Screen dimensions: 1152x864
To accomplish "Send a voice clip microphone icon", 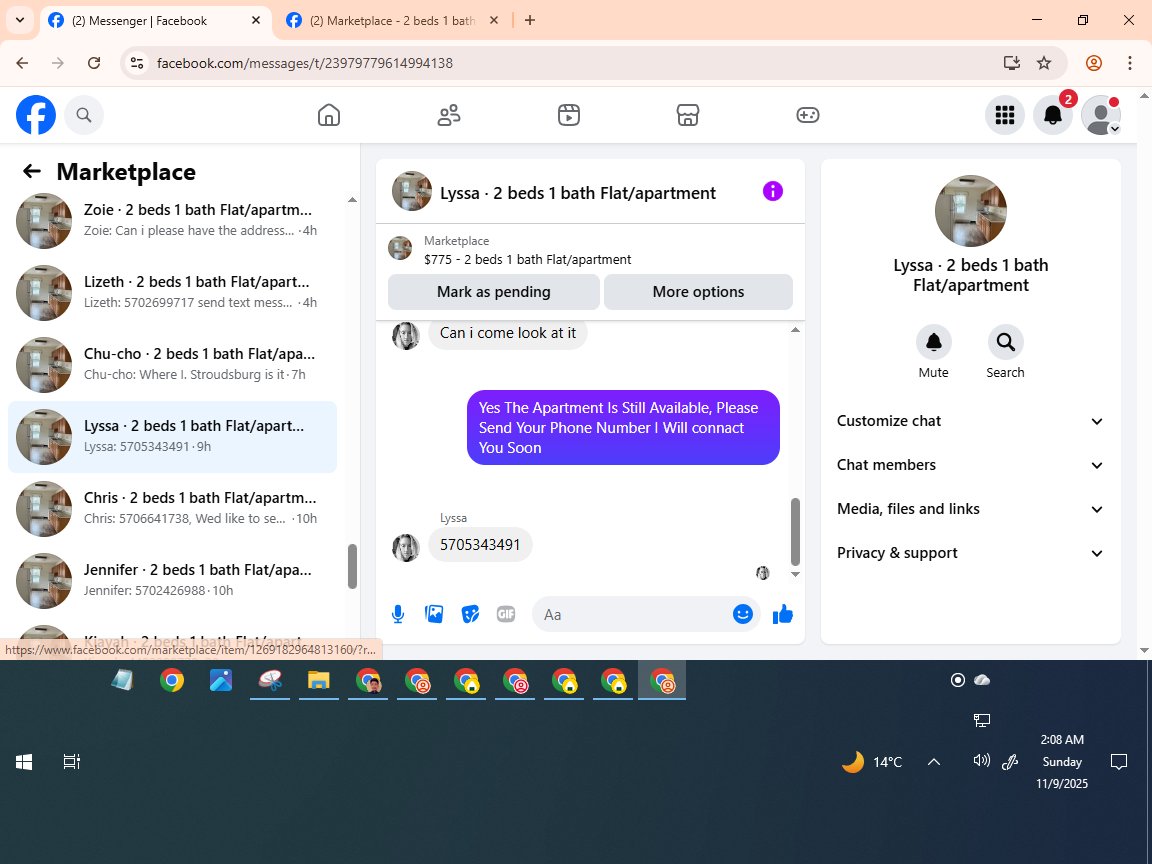I will (397, 614).
